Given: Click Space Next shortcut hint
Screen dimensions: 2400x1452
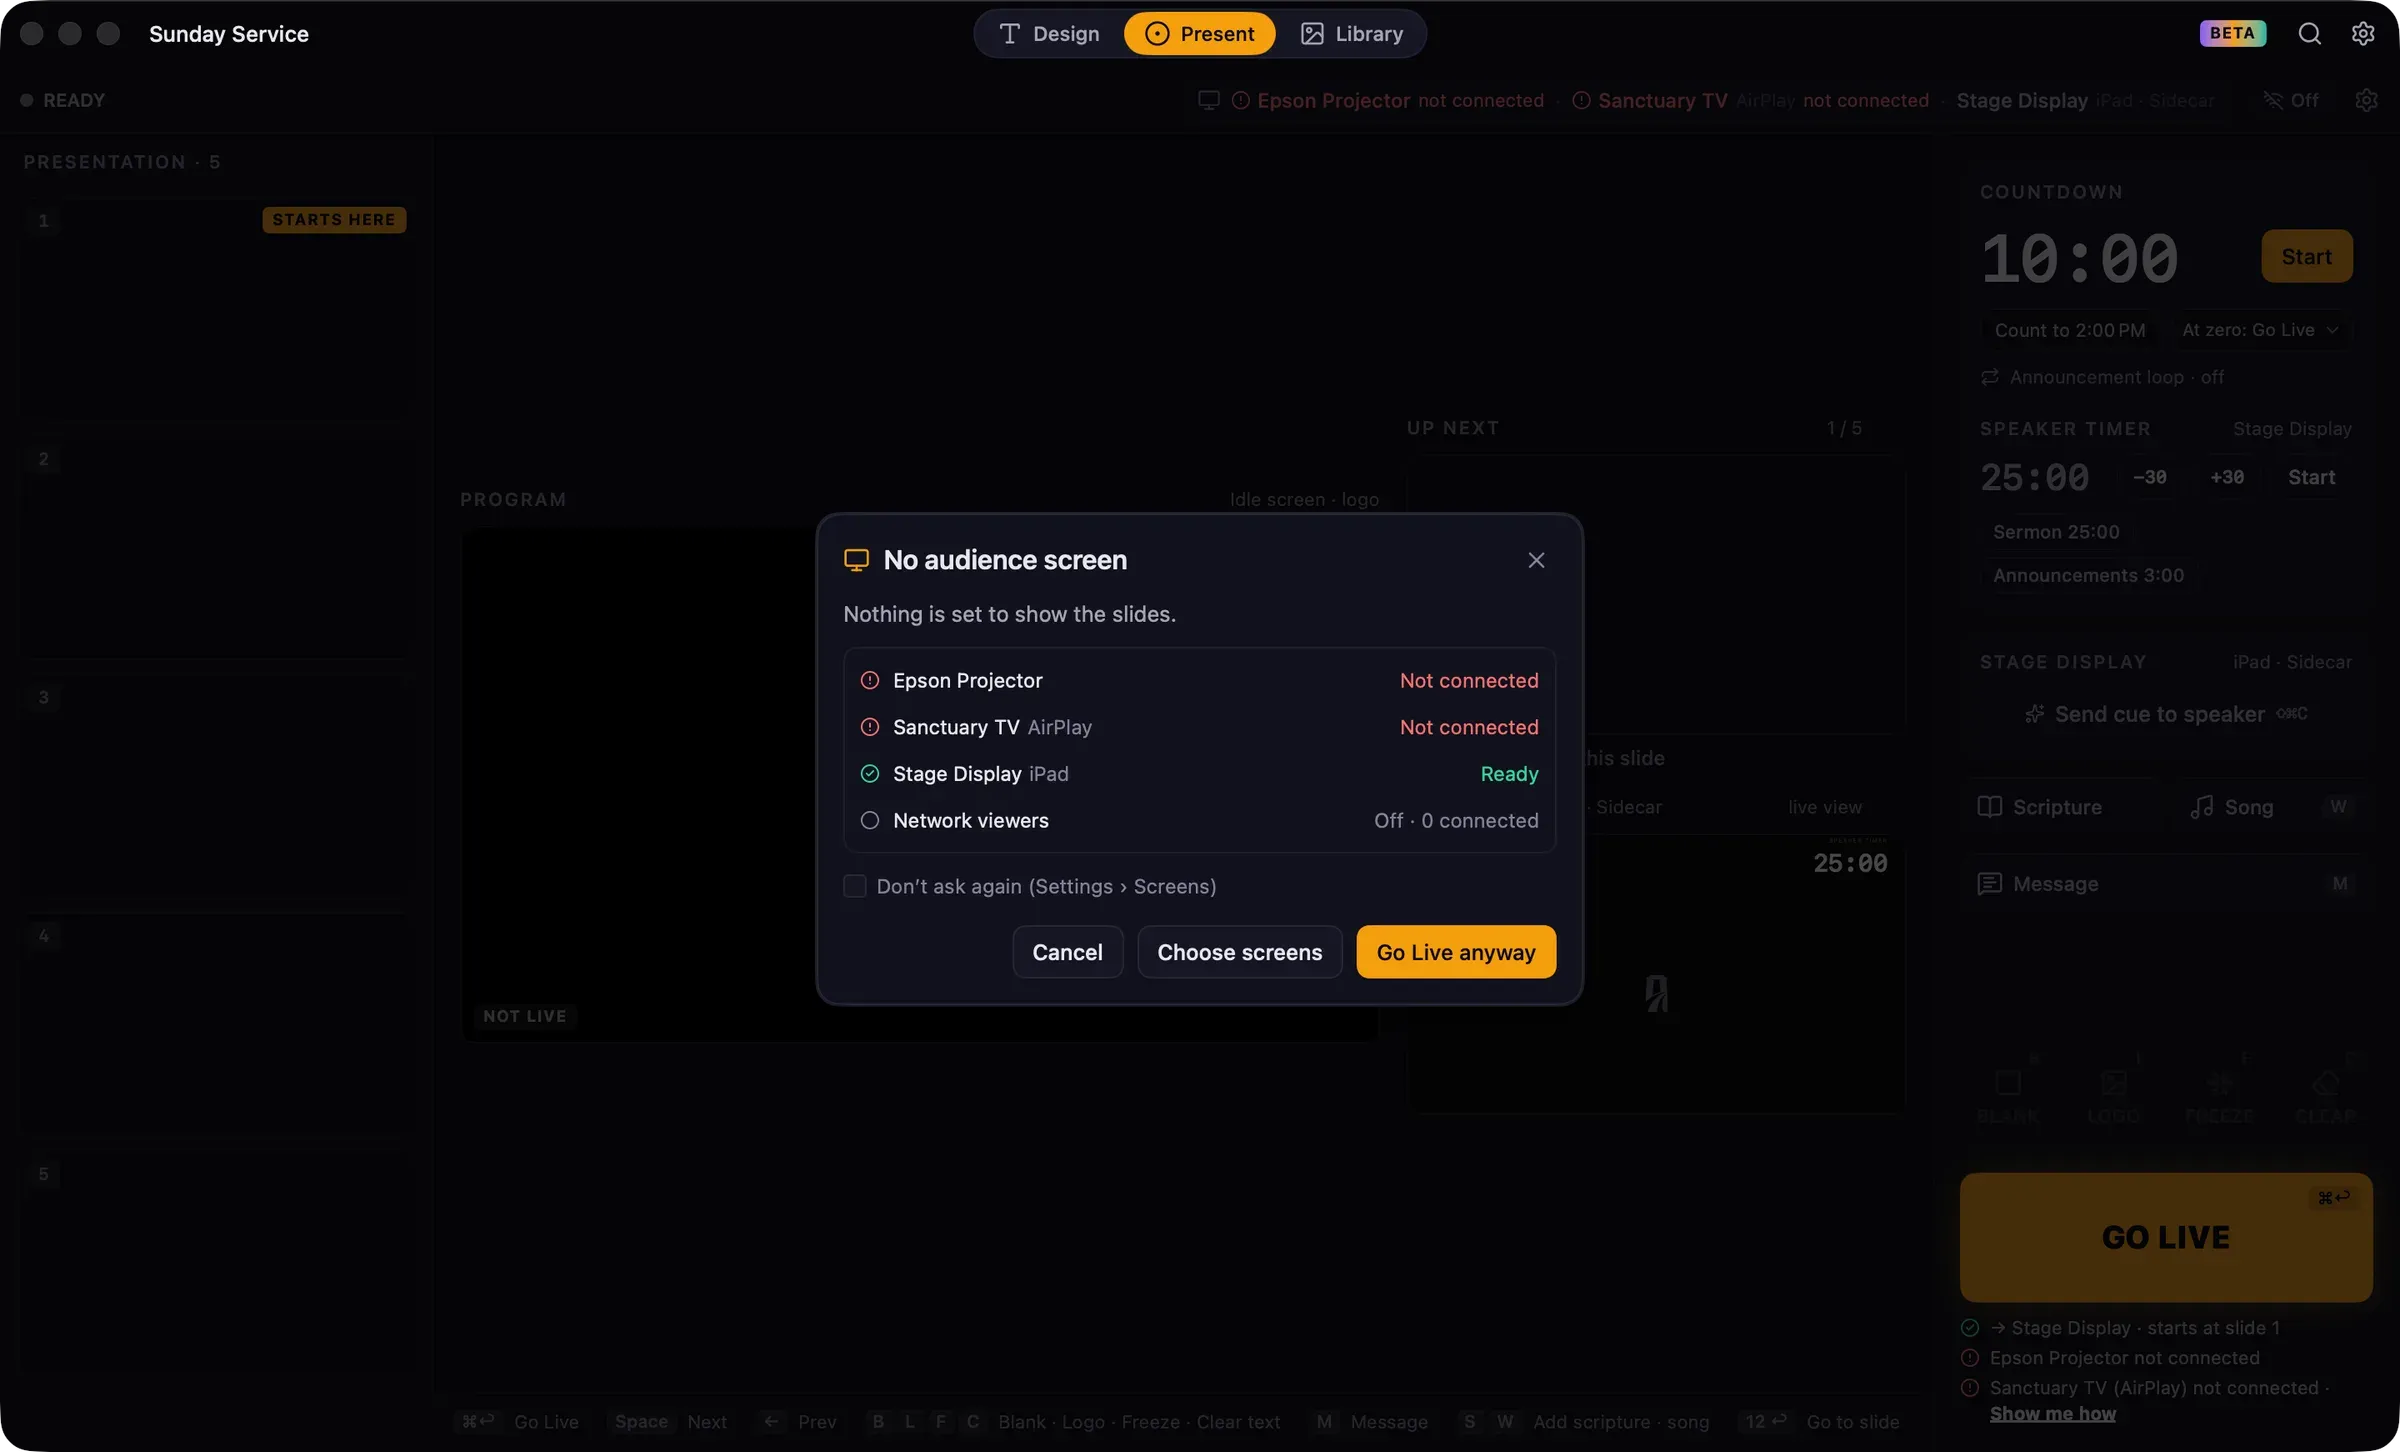Looking at the screenshot, I should [x=669, y=1422].
